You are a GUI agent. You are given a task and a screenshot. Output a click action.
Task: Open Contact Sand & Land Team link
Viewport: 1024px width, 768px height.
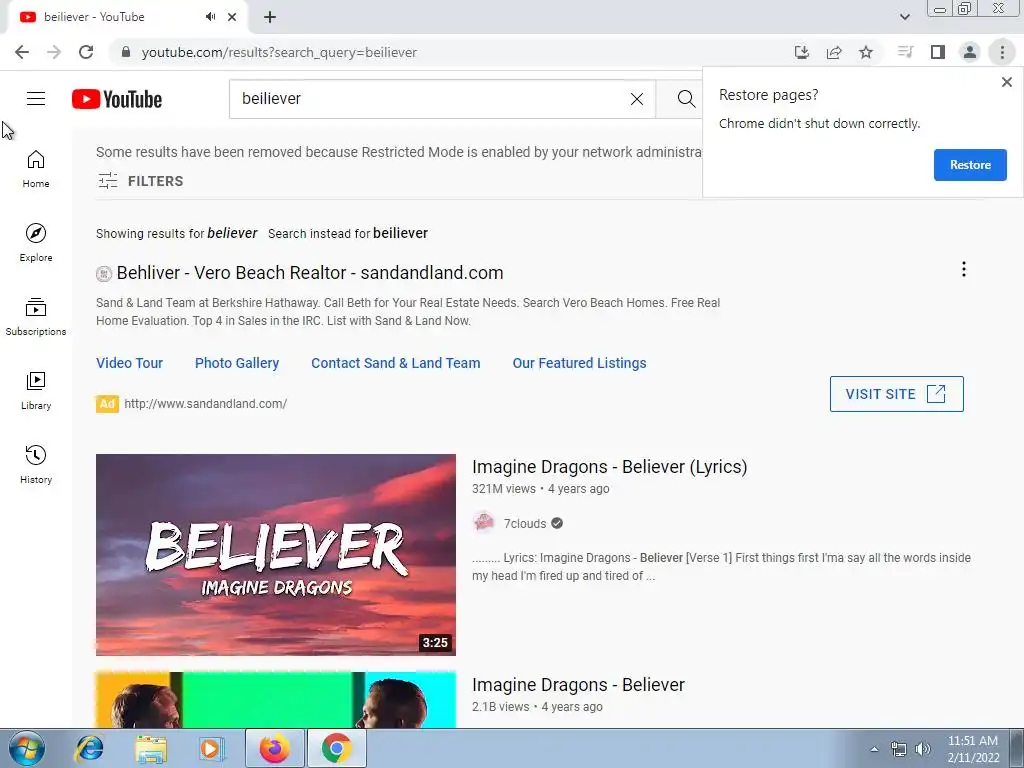coord(396,363)
